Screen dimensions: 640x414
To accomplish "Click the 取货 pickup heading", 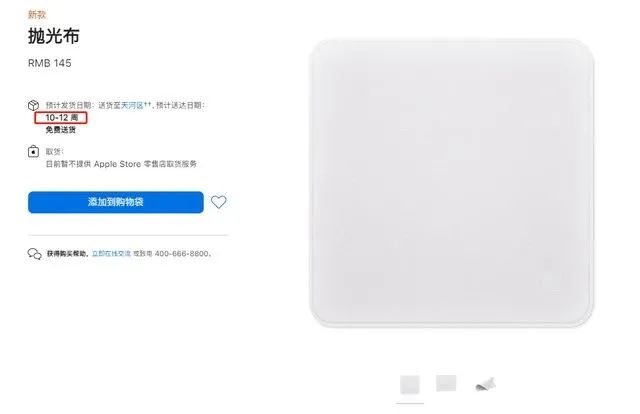I will tap(53, 151).
